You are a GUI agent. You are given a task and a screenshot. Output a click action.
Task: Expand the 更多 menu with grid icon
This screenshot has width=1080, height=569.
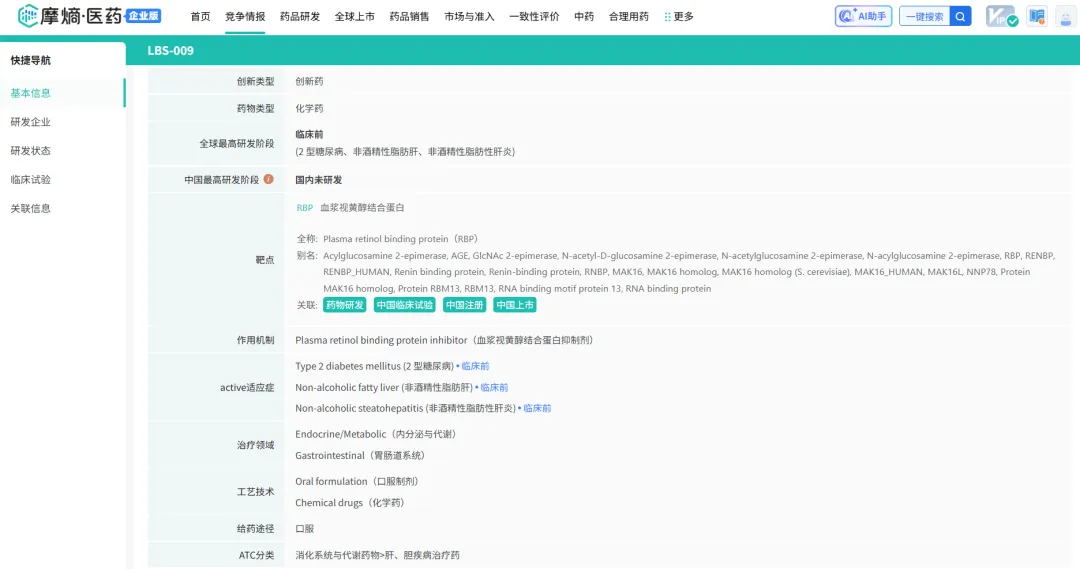pyautogui.click(x=679, y=17)
